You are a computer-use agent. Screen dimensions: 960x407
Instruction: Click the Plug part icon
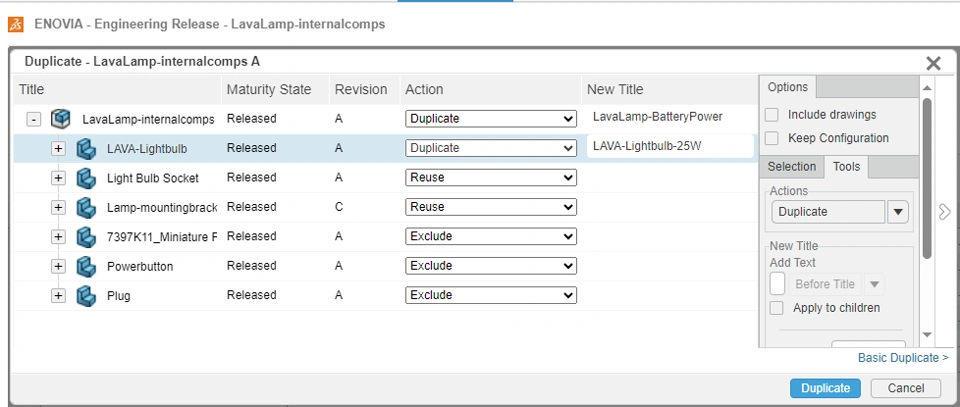85,295
